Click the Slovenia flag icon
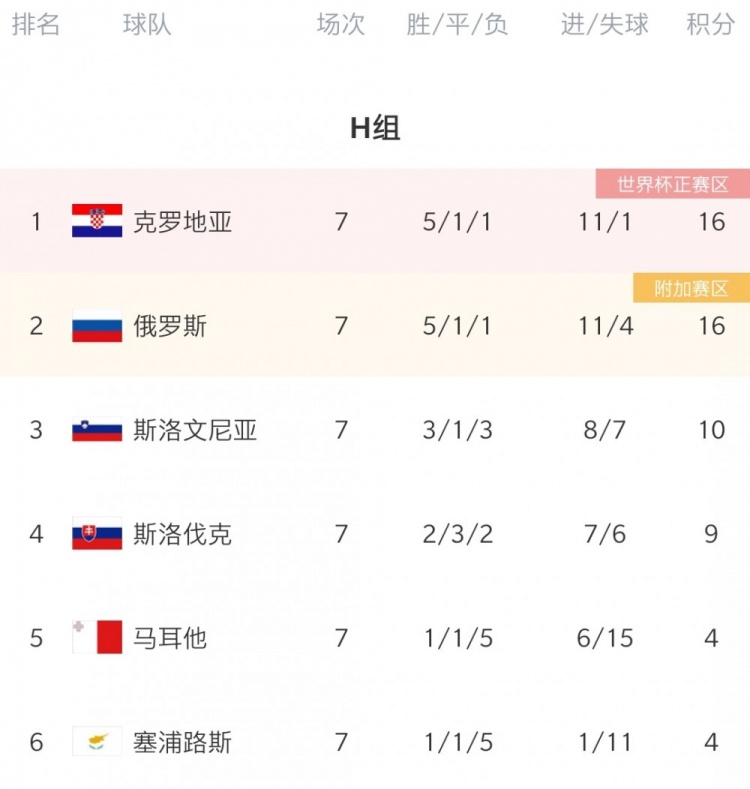Viewport: 750px width, 789px height. pos(97,429)
